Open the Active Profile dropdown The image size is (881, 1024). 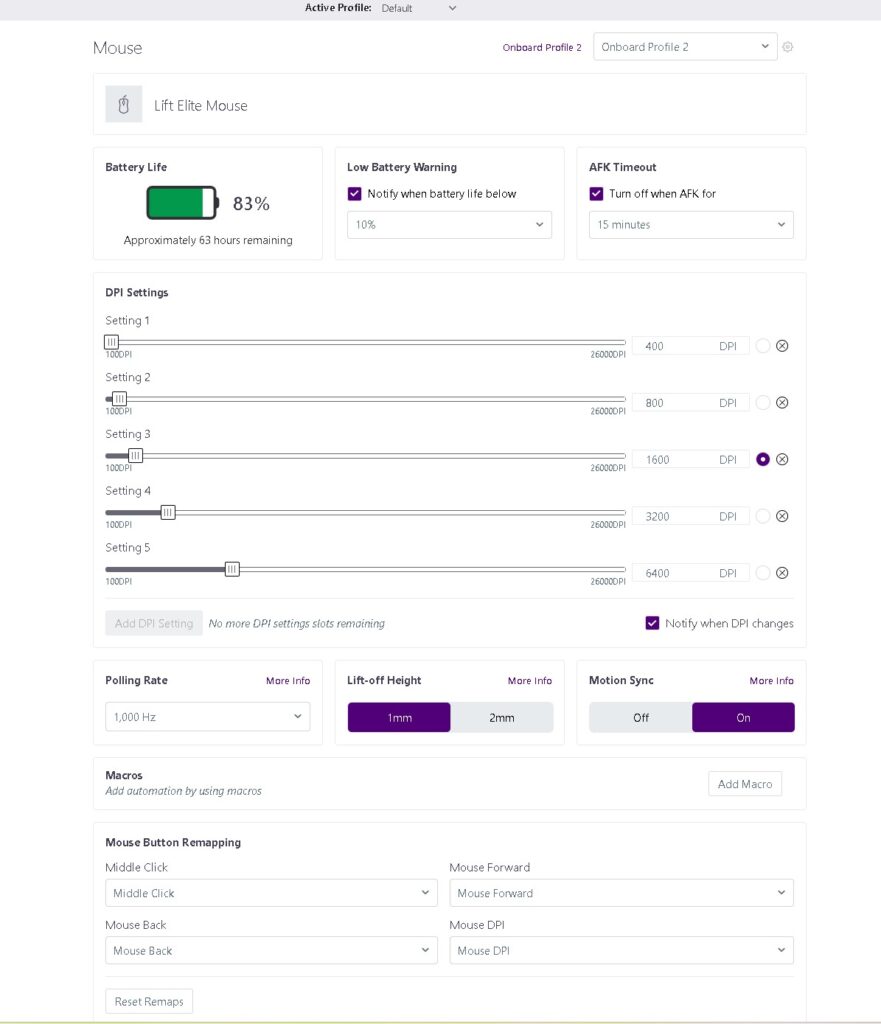click(419, 8)
